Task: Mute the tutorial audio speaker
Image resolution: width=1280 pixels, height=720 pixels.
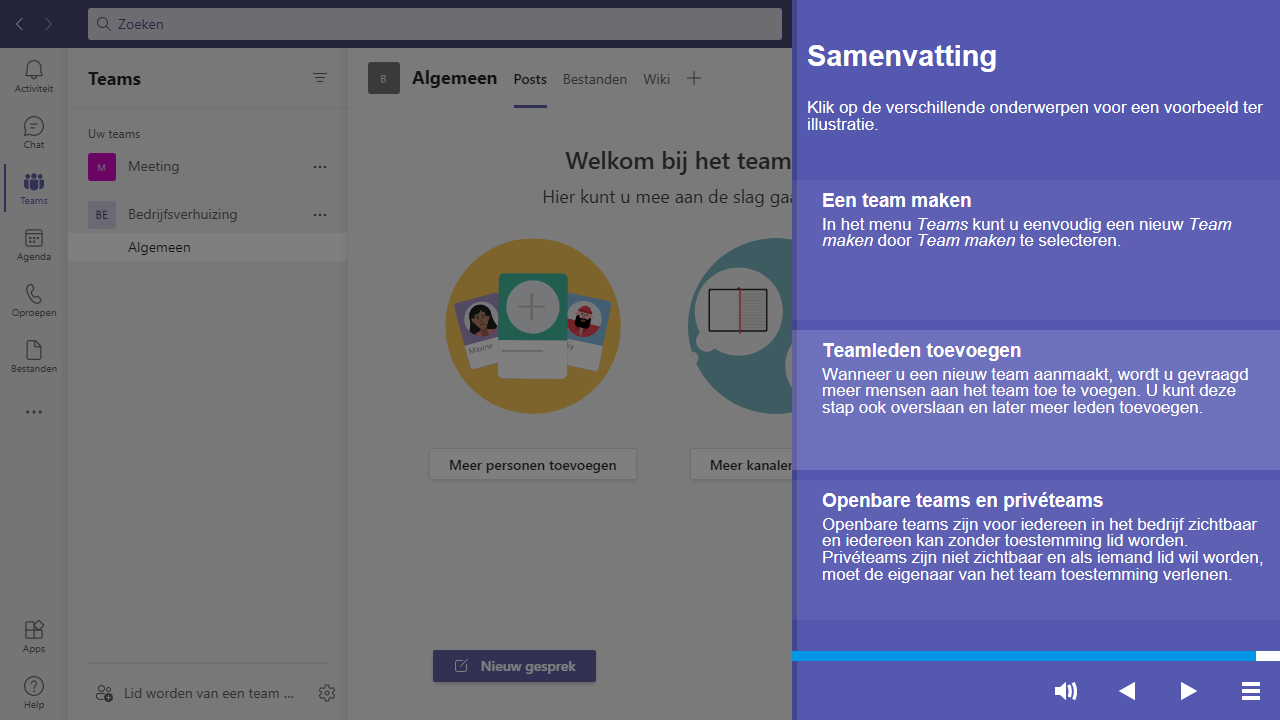Action: pyautogui.click(x=1066, y=691)
